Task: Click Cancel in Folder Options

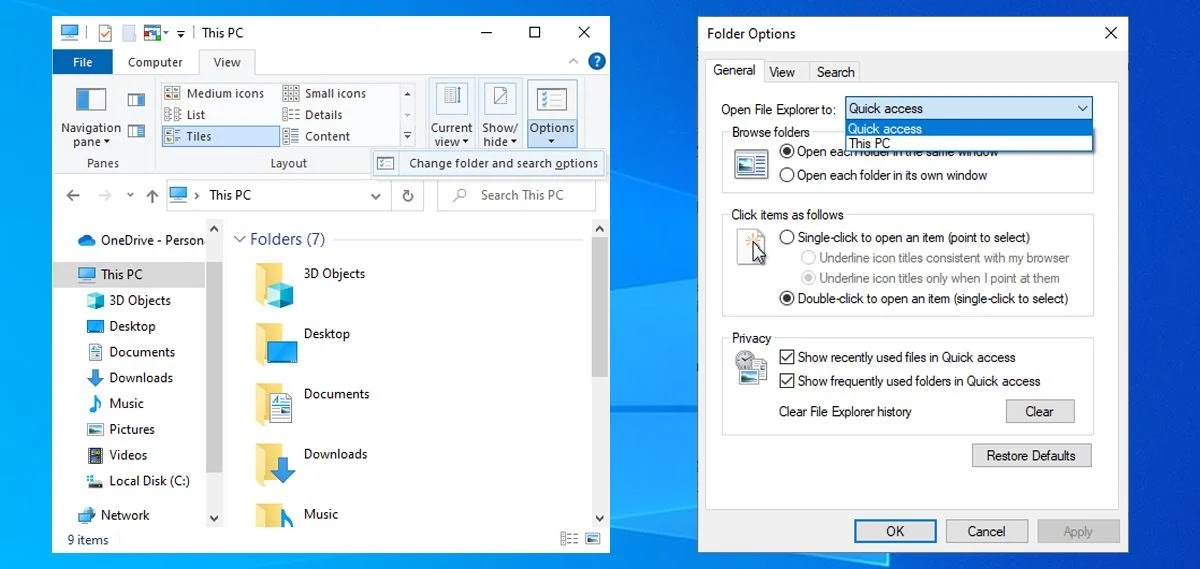Action: (986, 531)
